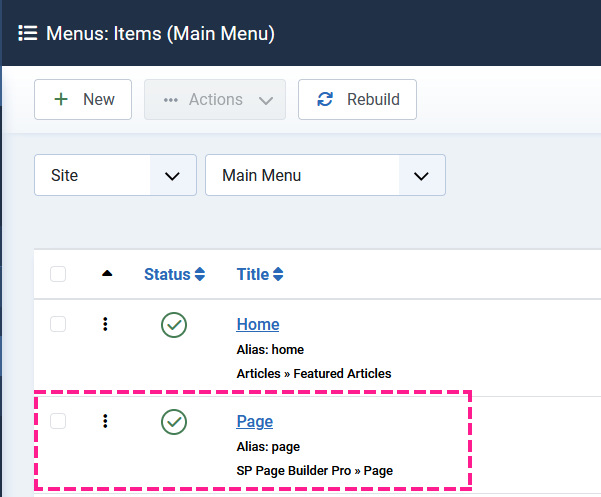Click the New button
Viewport: 601px width, 497px height.
tap(83, 99)
